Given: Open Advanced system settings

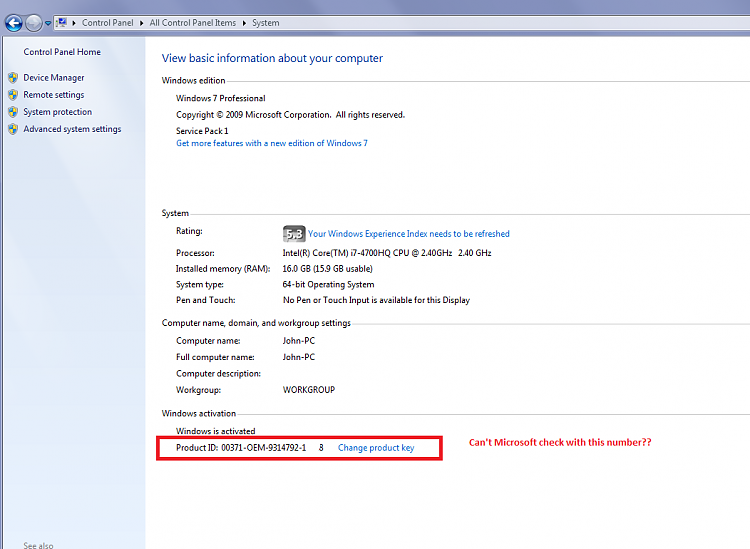Looking at the screenshot, I should click(x=72, y=129).
